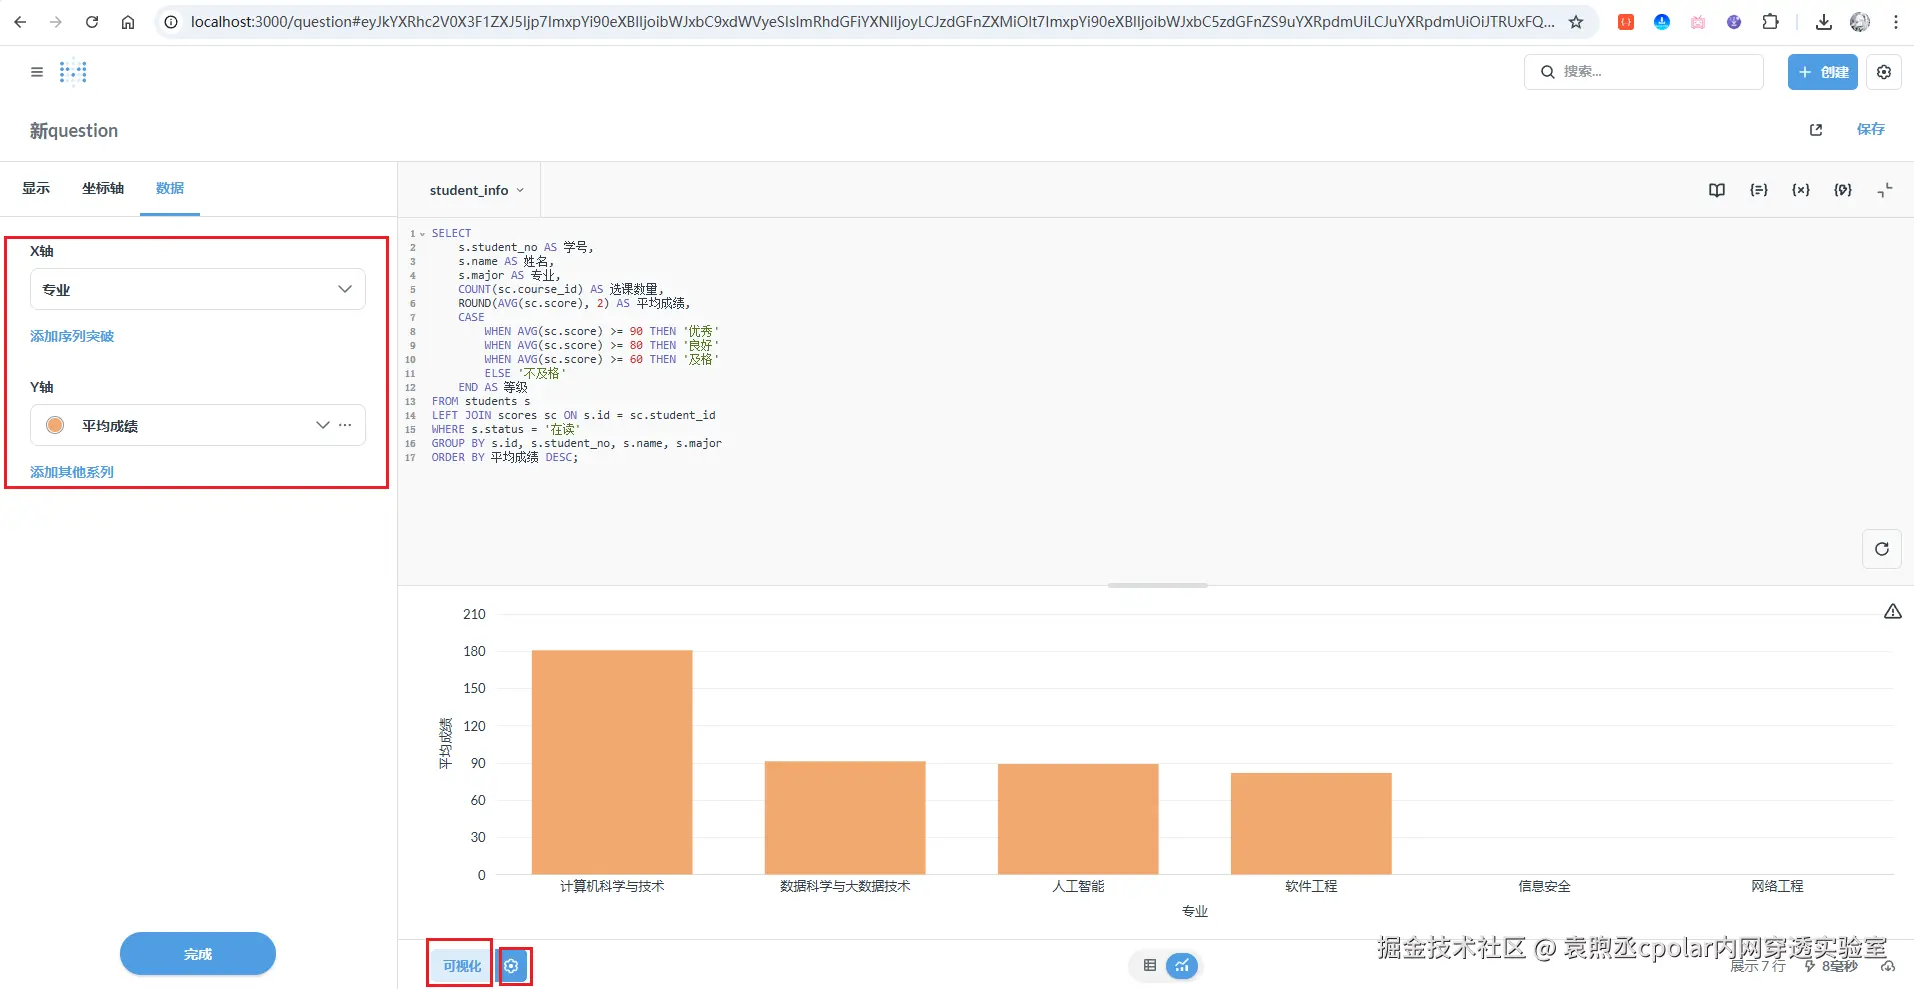Screen dimensions: 1914x989
Task: Click the 可视化 button
Action: (462, 966)
